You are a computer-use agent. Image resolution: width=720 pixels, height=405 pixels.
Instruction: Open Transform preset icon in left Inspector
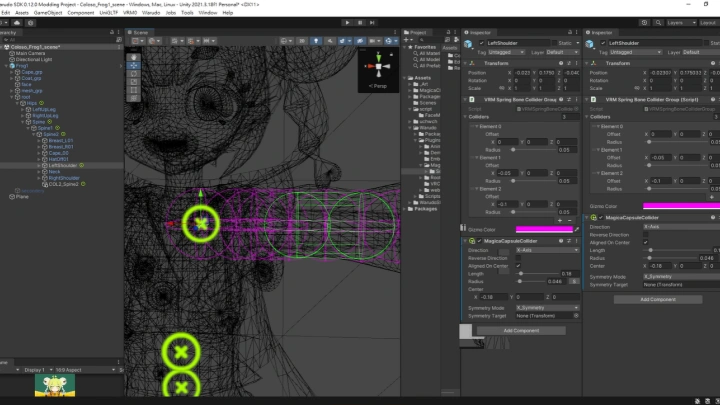tap(569, 63)
